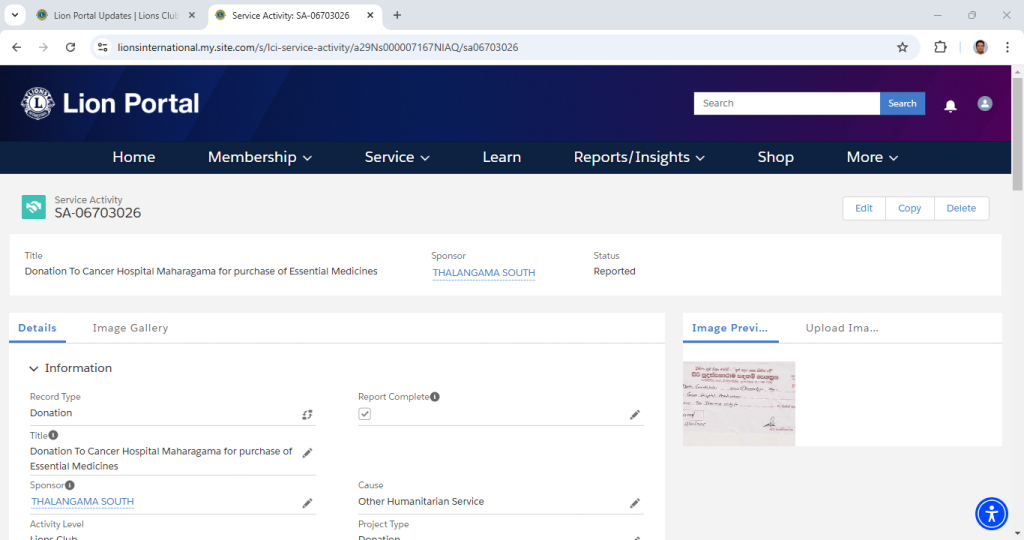Image resolution: width=1024 pixels, height=540 pixels.
Task: Click the browser address bar URL
Action: [317, 47]
